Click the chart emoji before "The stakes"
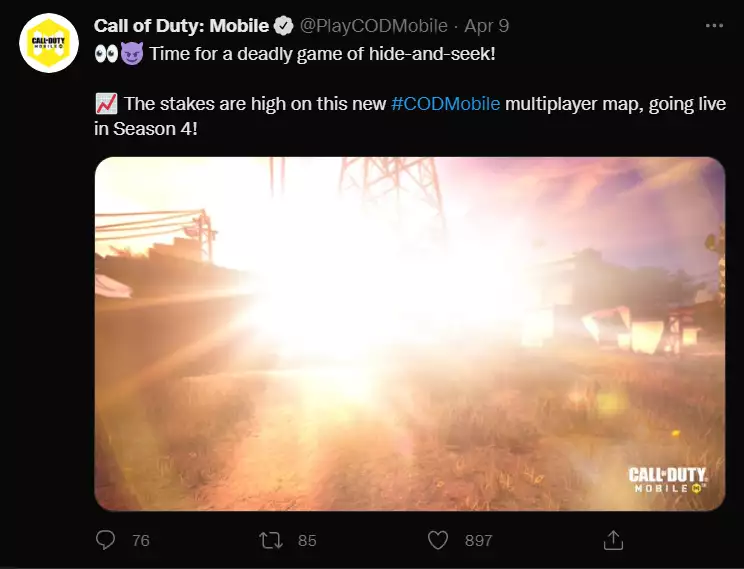Viewport: 744px width, 569px height. 106,104
